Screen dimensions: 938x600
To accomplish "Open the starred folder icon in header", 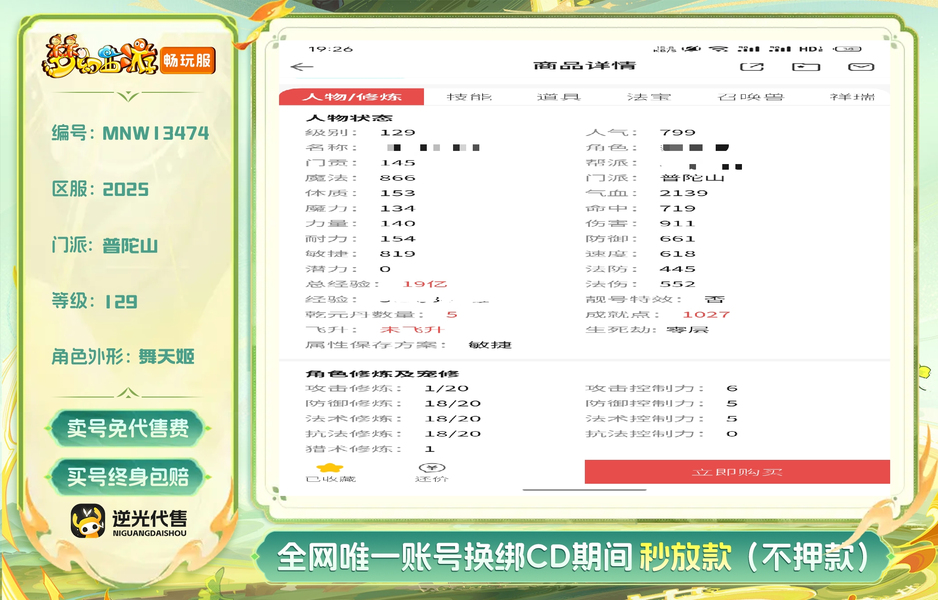I will coord(806,66).
